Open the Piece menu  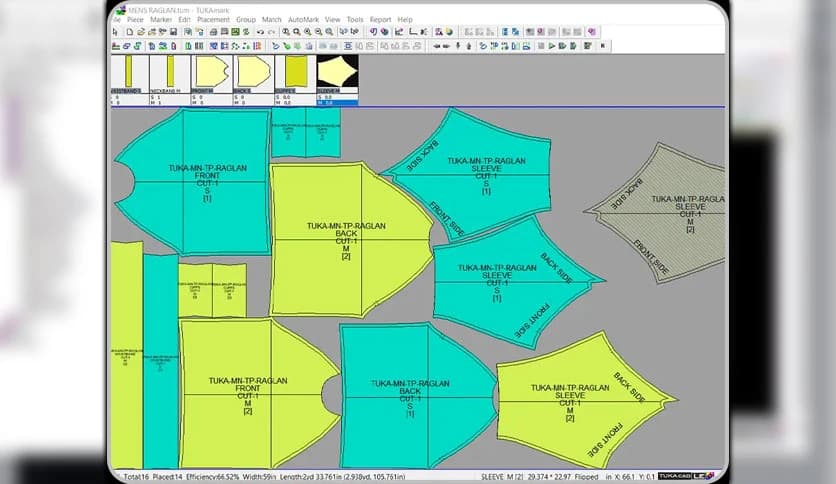(x=133, y=19)
